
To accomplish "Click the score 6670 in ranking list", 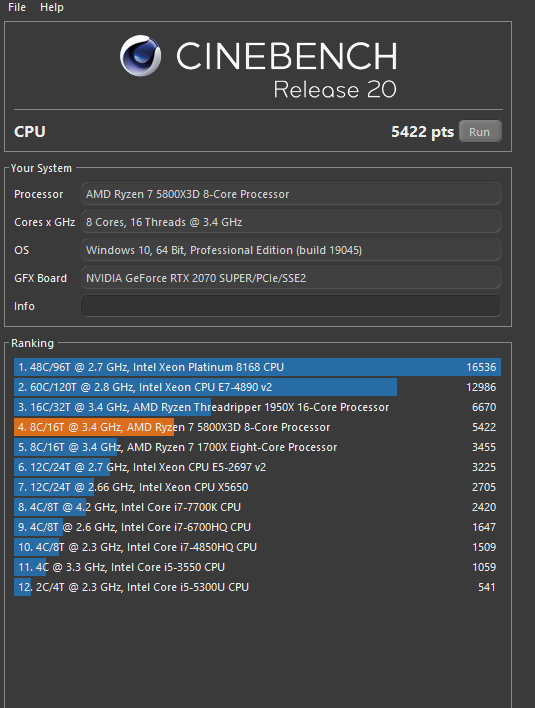I will point(484,407).
